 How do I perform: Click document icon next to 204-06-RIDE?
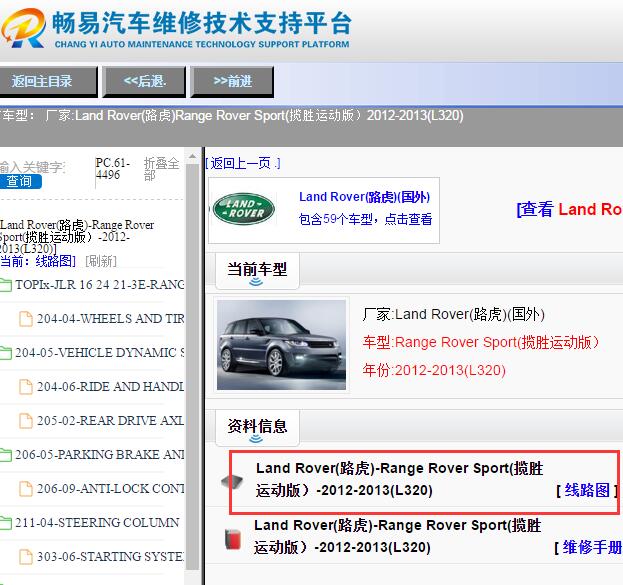pyautogui.click(x=26, y=387)
